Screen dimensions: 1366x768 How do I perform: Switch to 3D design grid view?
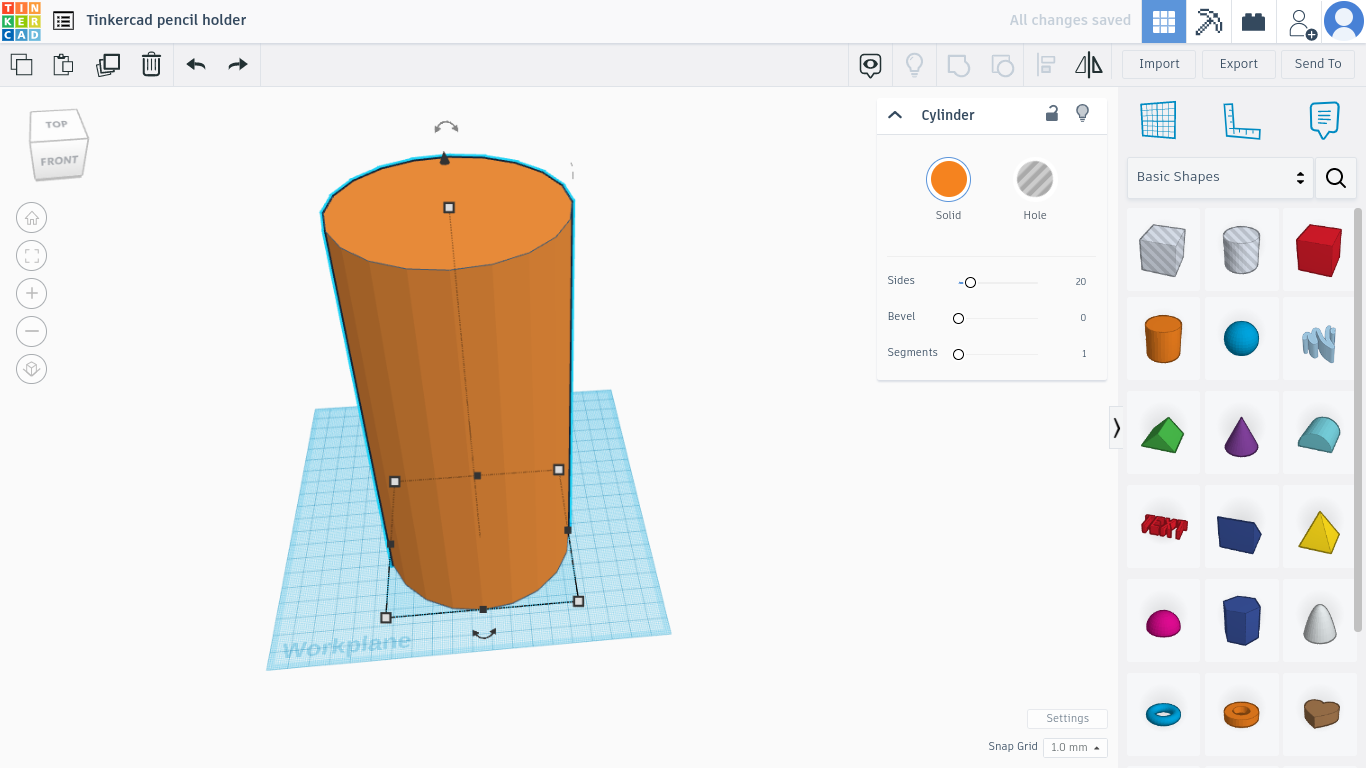click(1163, 21)
